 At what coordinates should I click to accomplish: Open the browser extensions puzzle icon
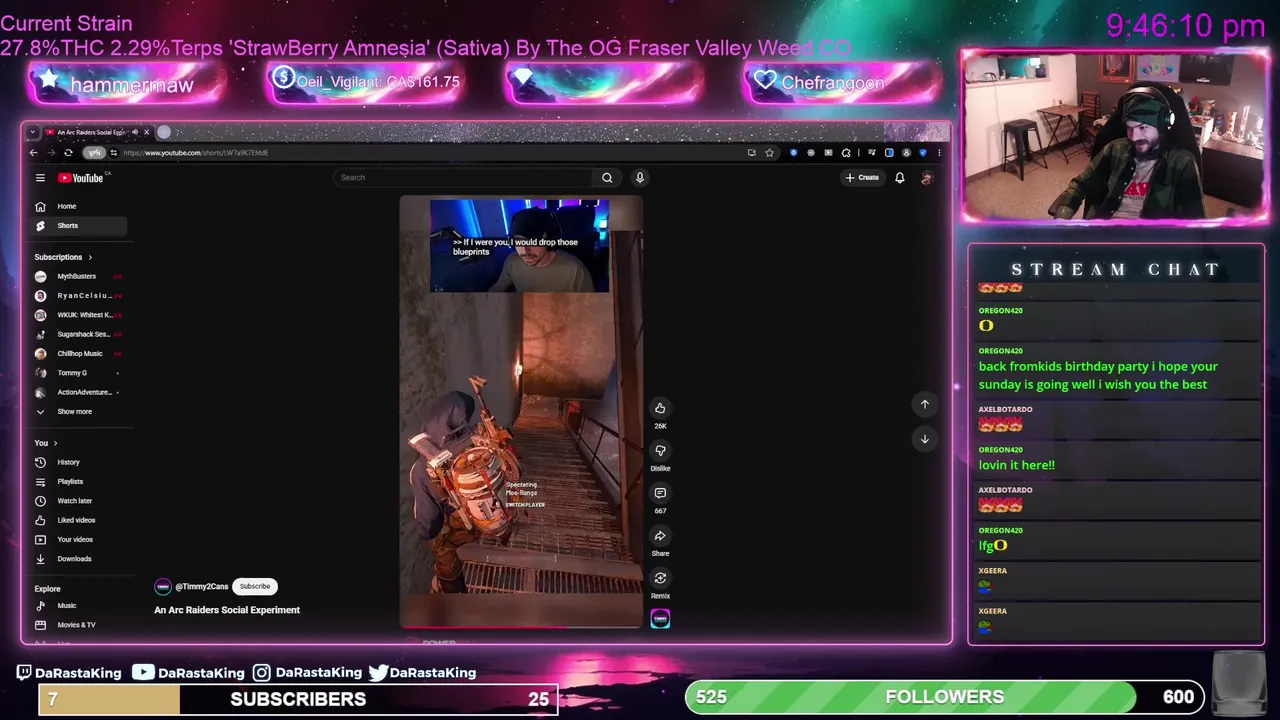coord(846,153)
